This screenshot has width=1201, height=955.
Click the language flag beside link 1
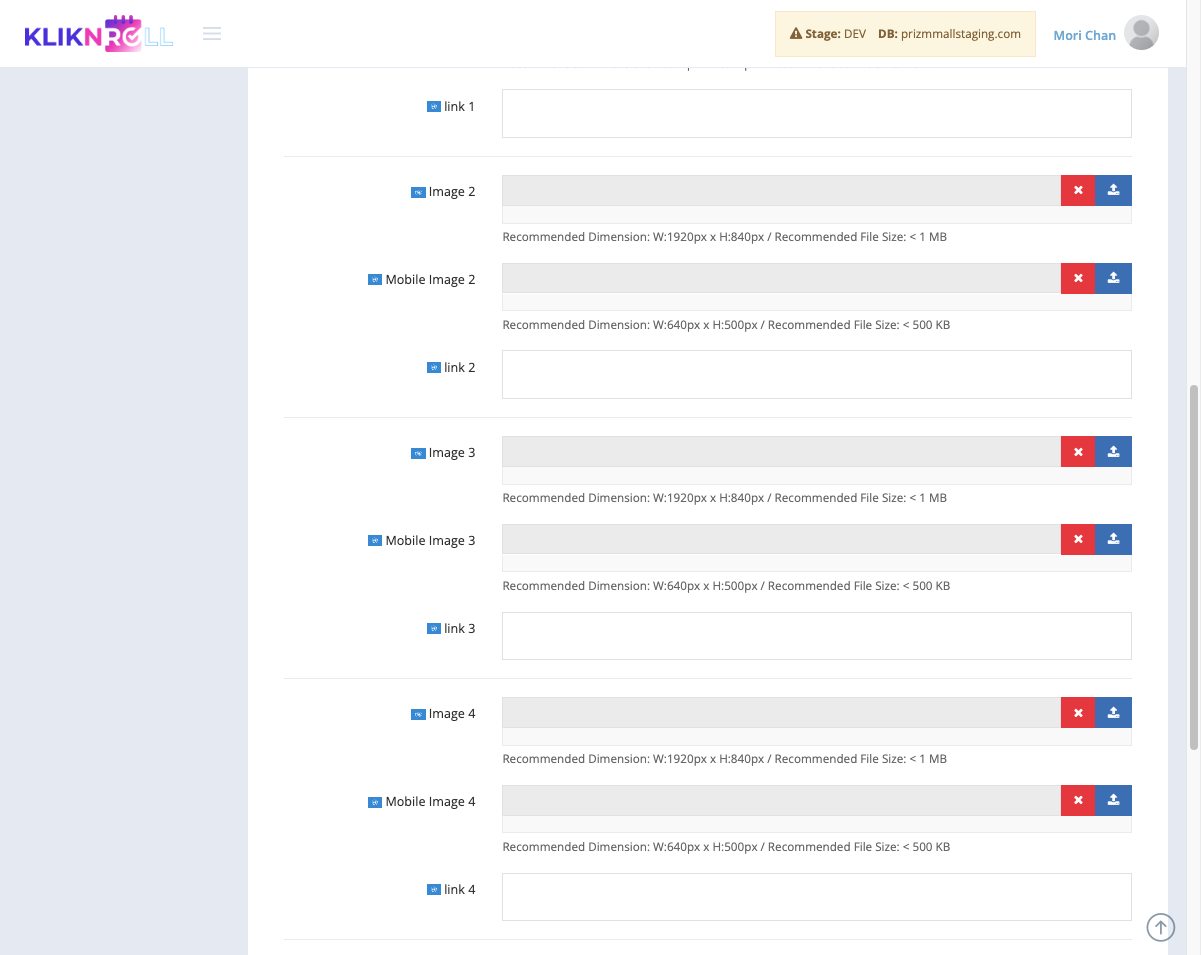pyautogui.click(x=434, y=106)
